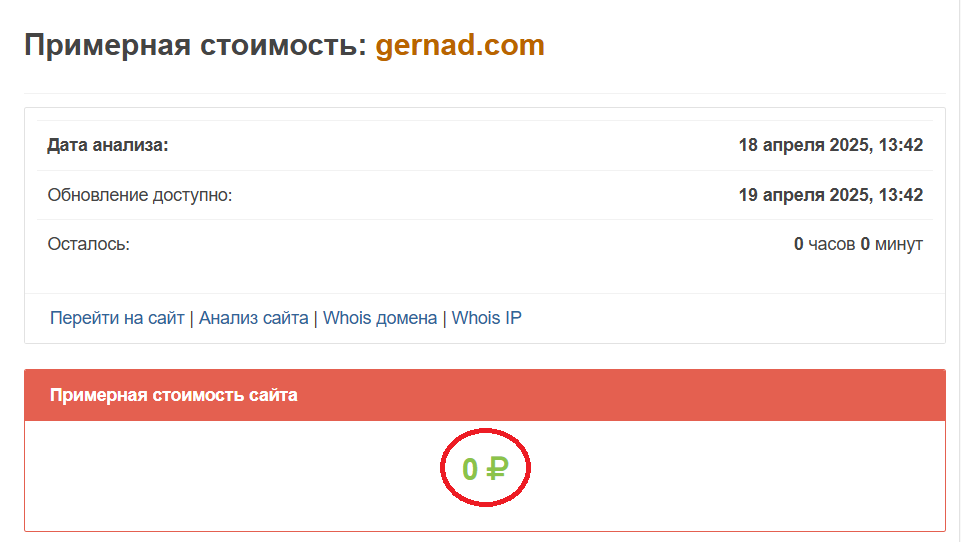Open the Whois IP link
Image resolution: width=961 pixels, height=542 pixels.
pos(486,318)
